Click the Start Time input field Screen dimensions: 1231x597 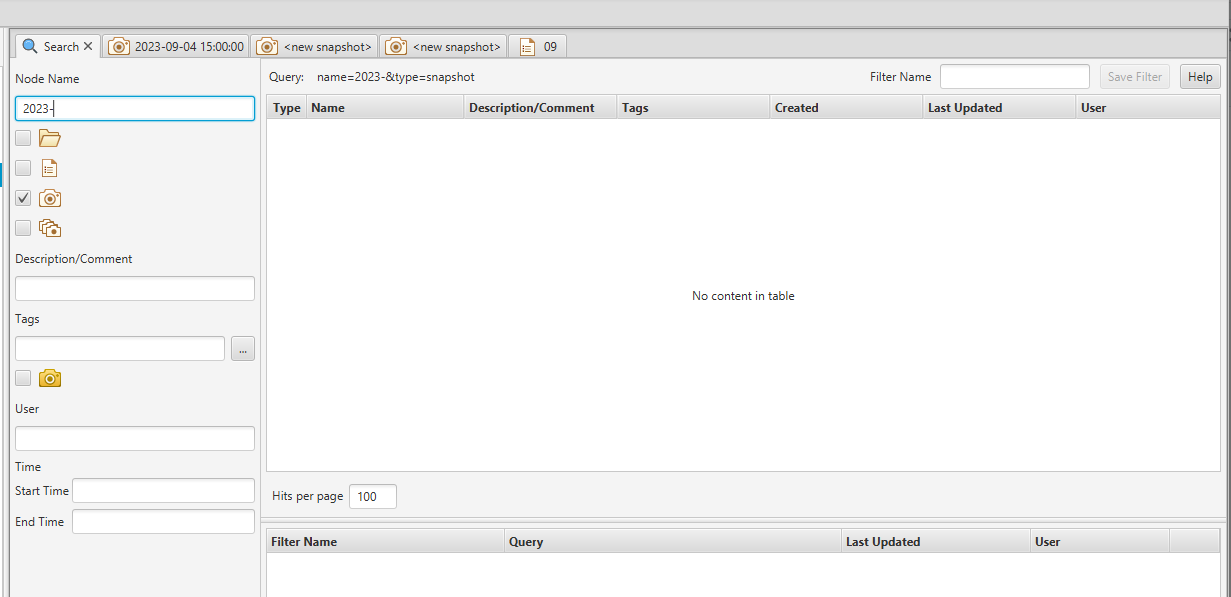click(x=162, y=490)
